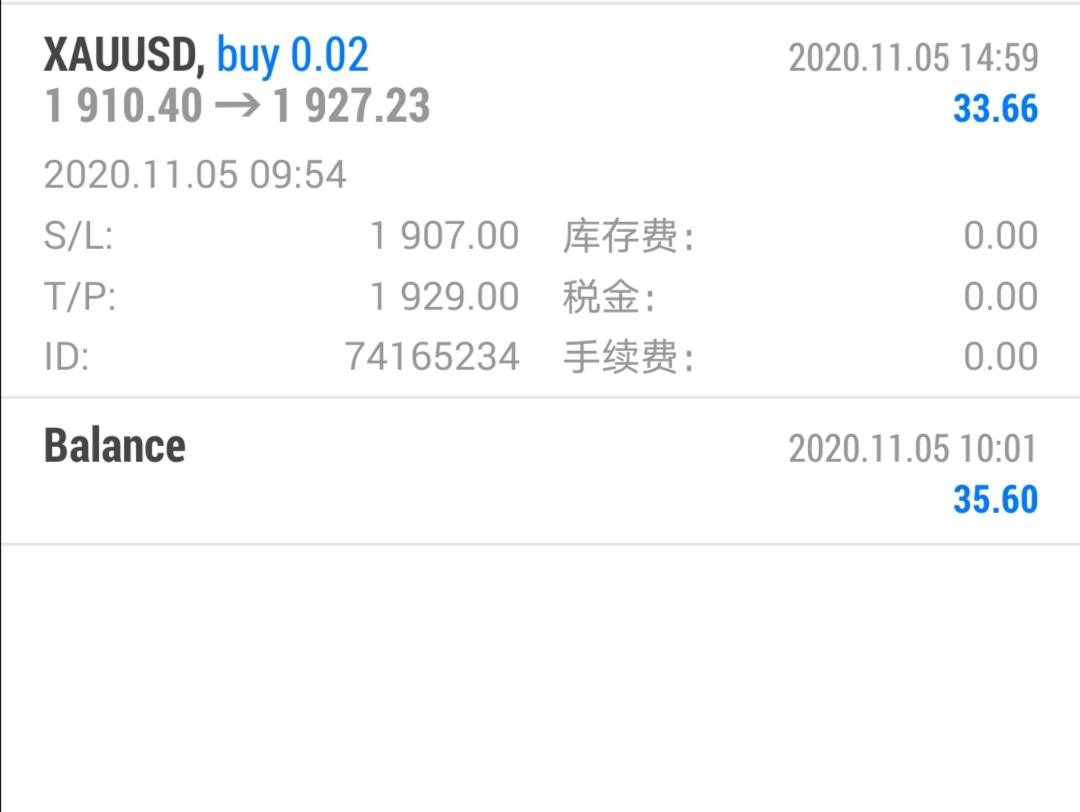Tap the 库存费 swap label

[x=628, y=237]
